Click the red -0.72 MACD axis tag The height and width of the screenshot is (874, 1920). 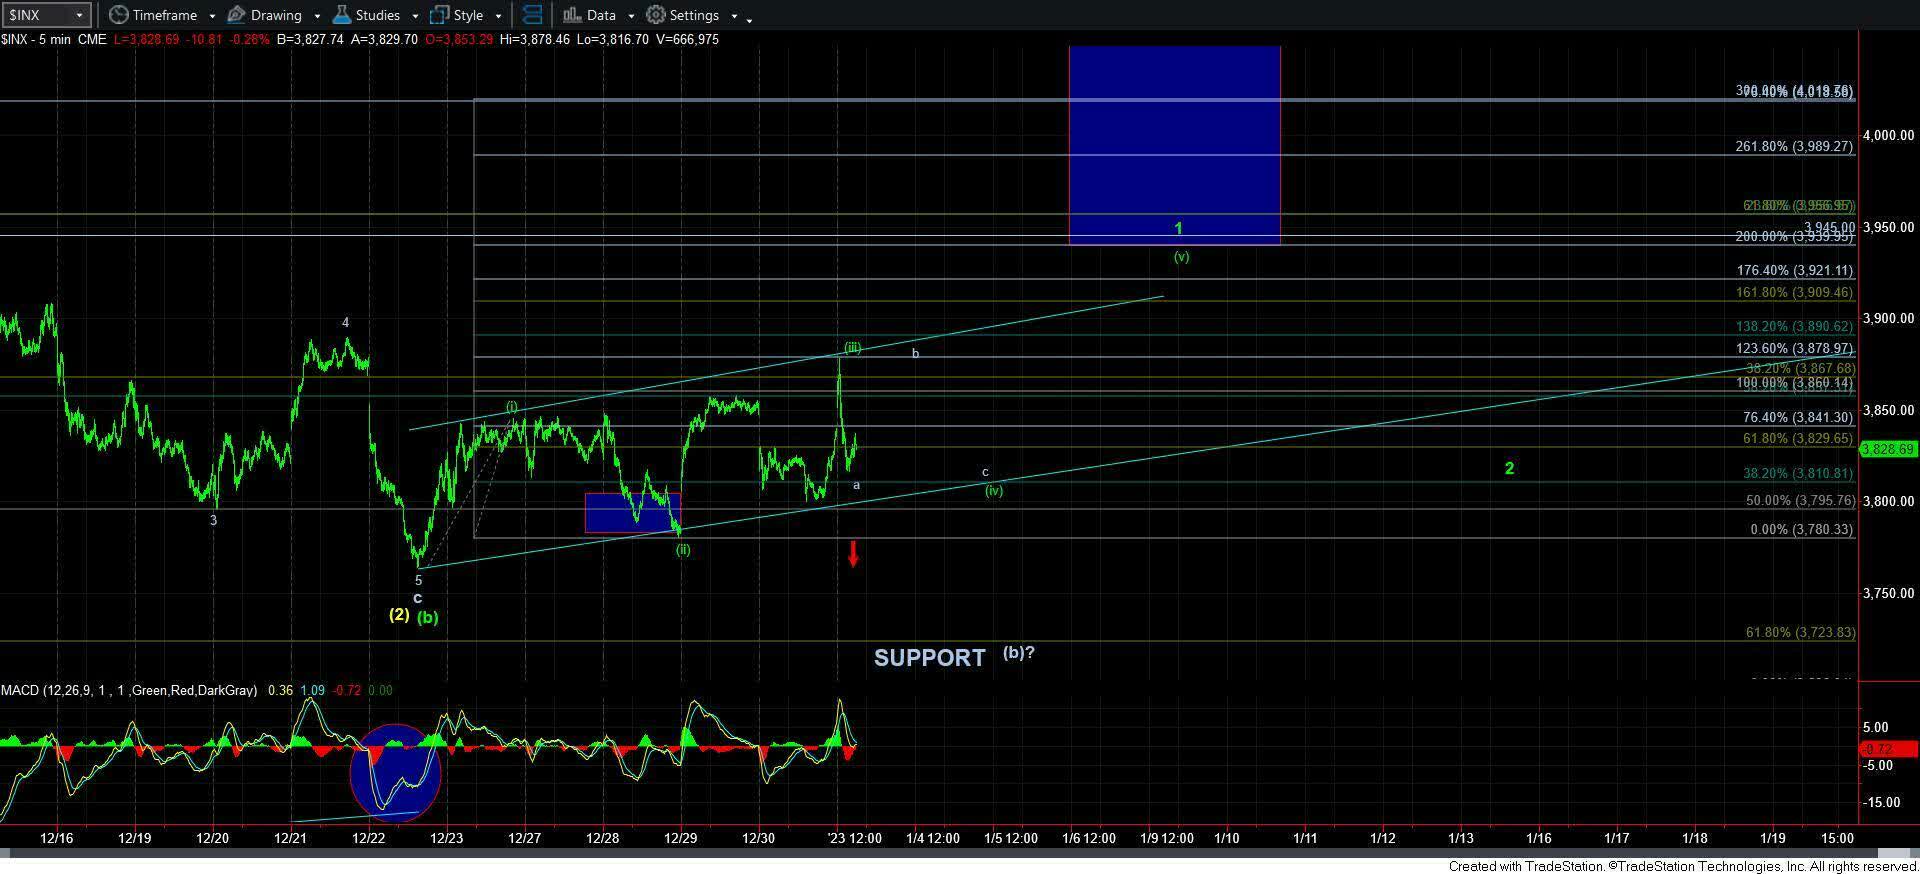point(1888,749)
